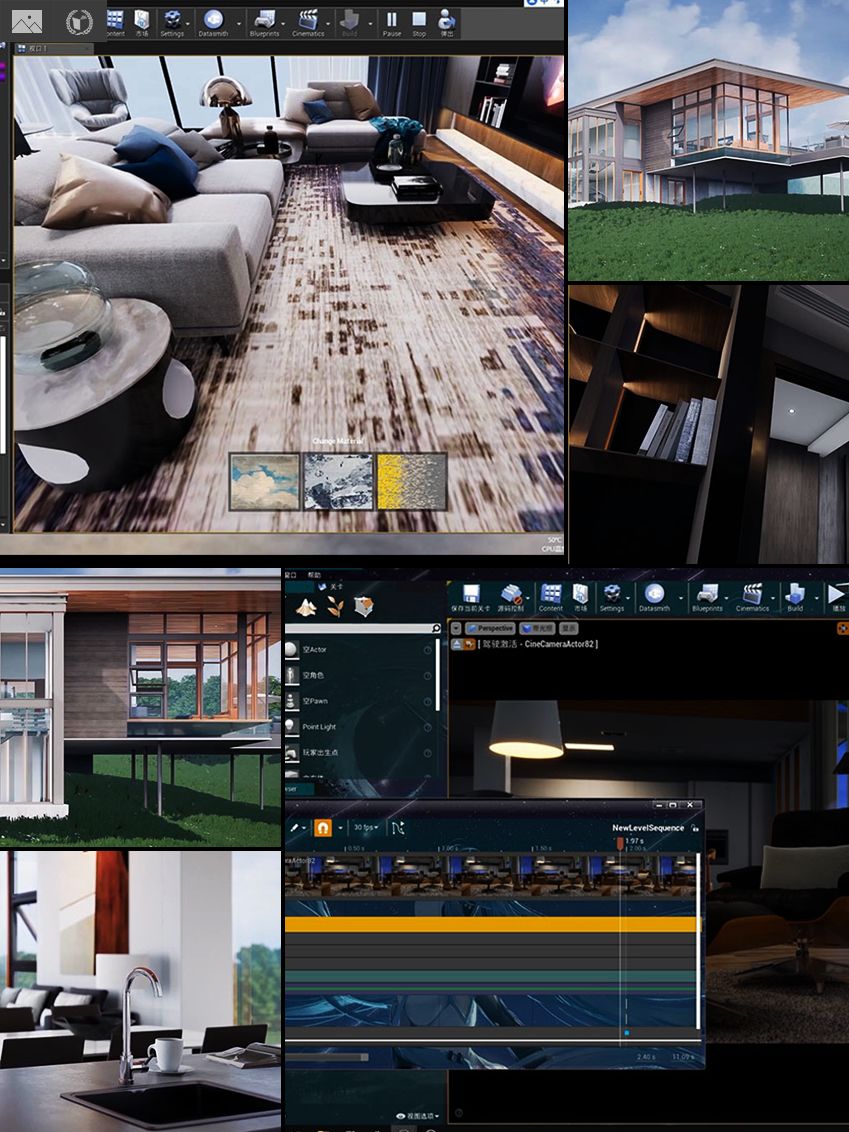Viewport: 849px width, 1132px height.
Task: Open the Perspective viewport dropdown
Action: pos(492,628)
